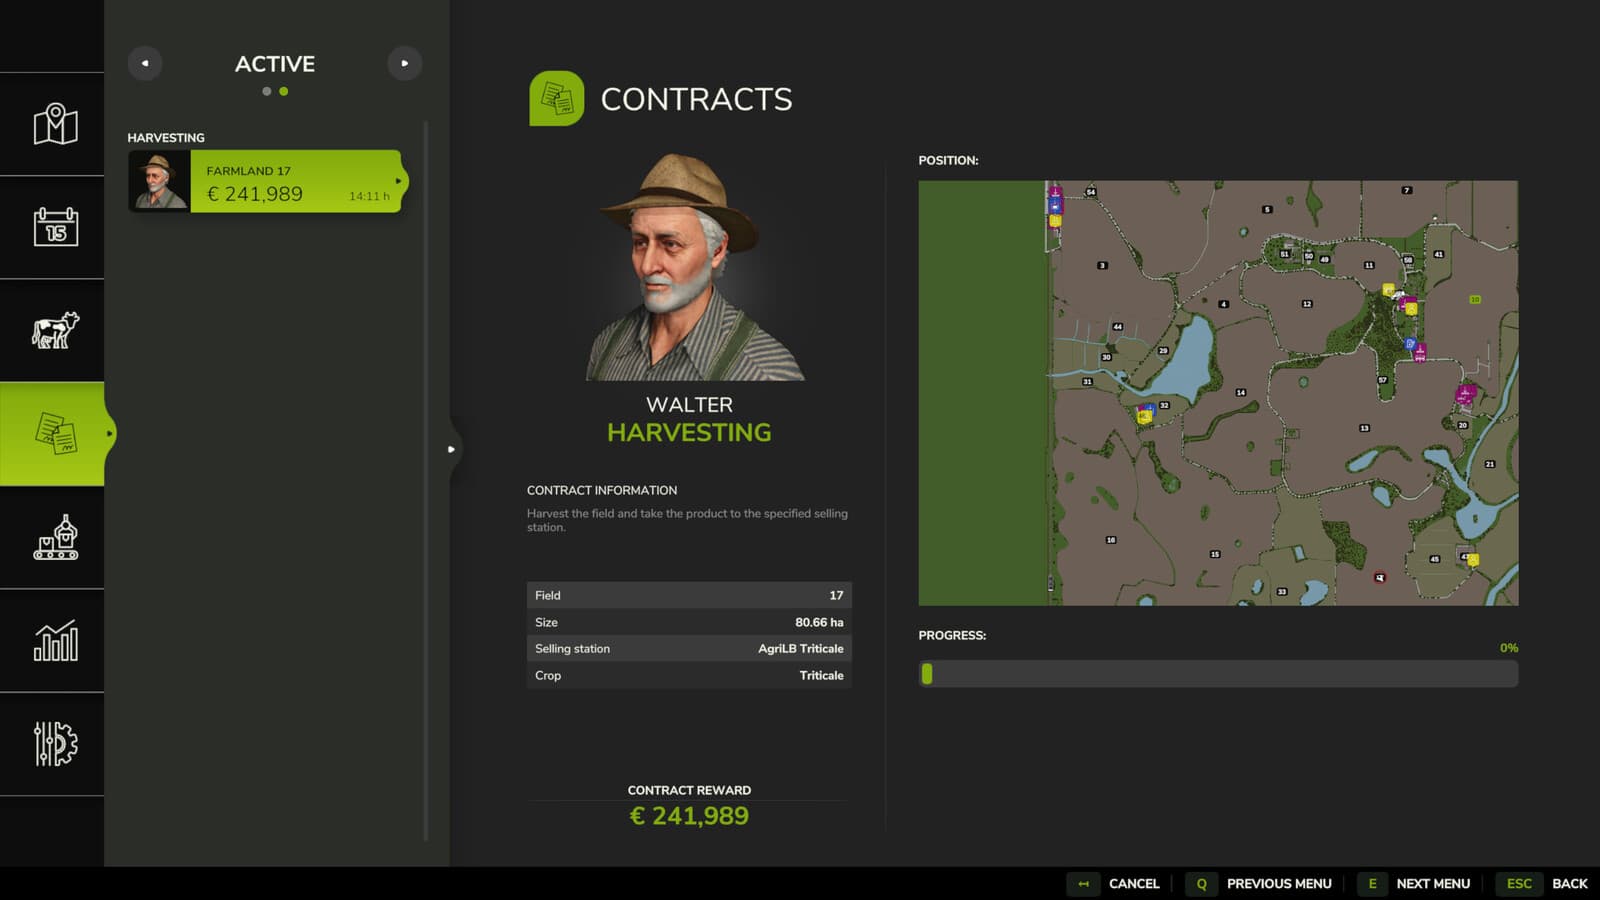
Task: Open the animals cow sidebar icon
Action: [x=55, y=330]
